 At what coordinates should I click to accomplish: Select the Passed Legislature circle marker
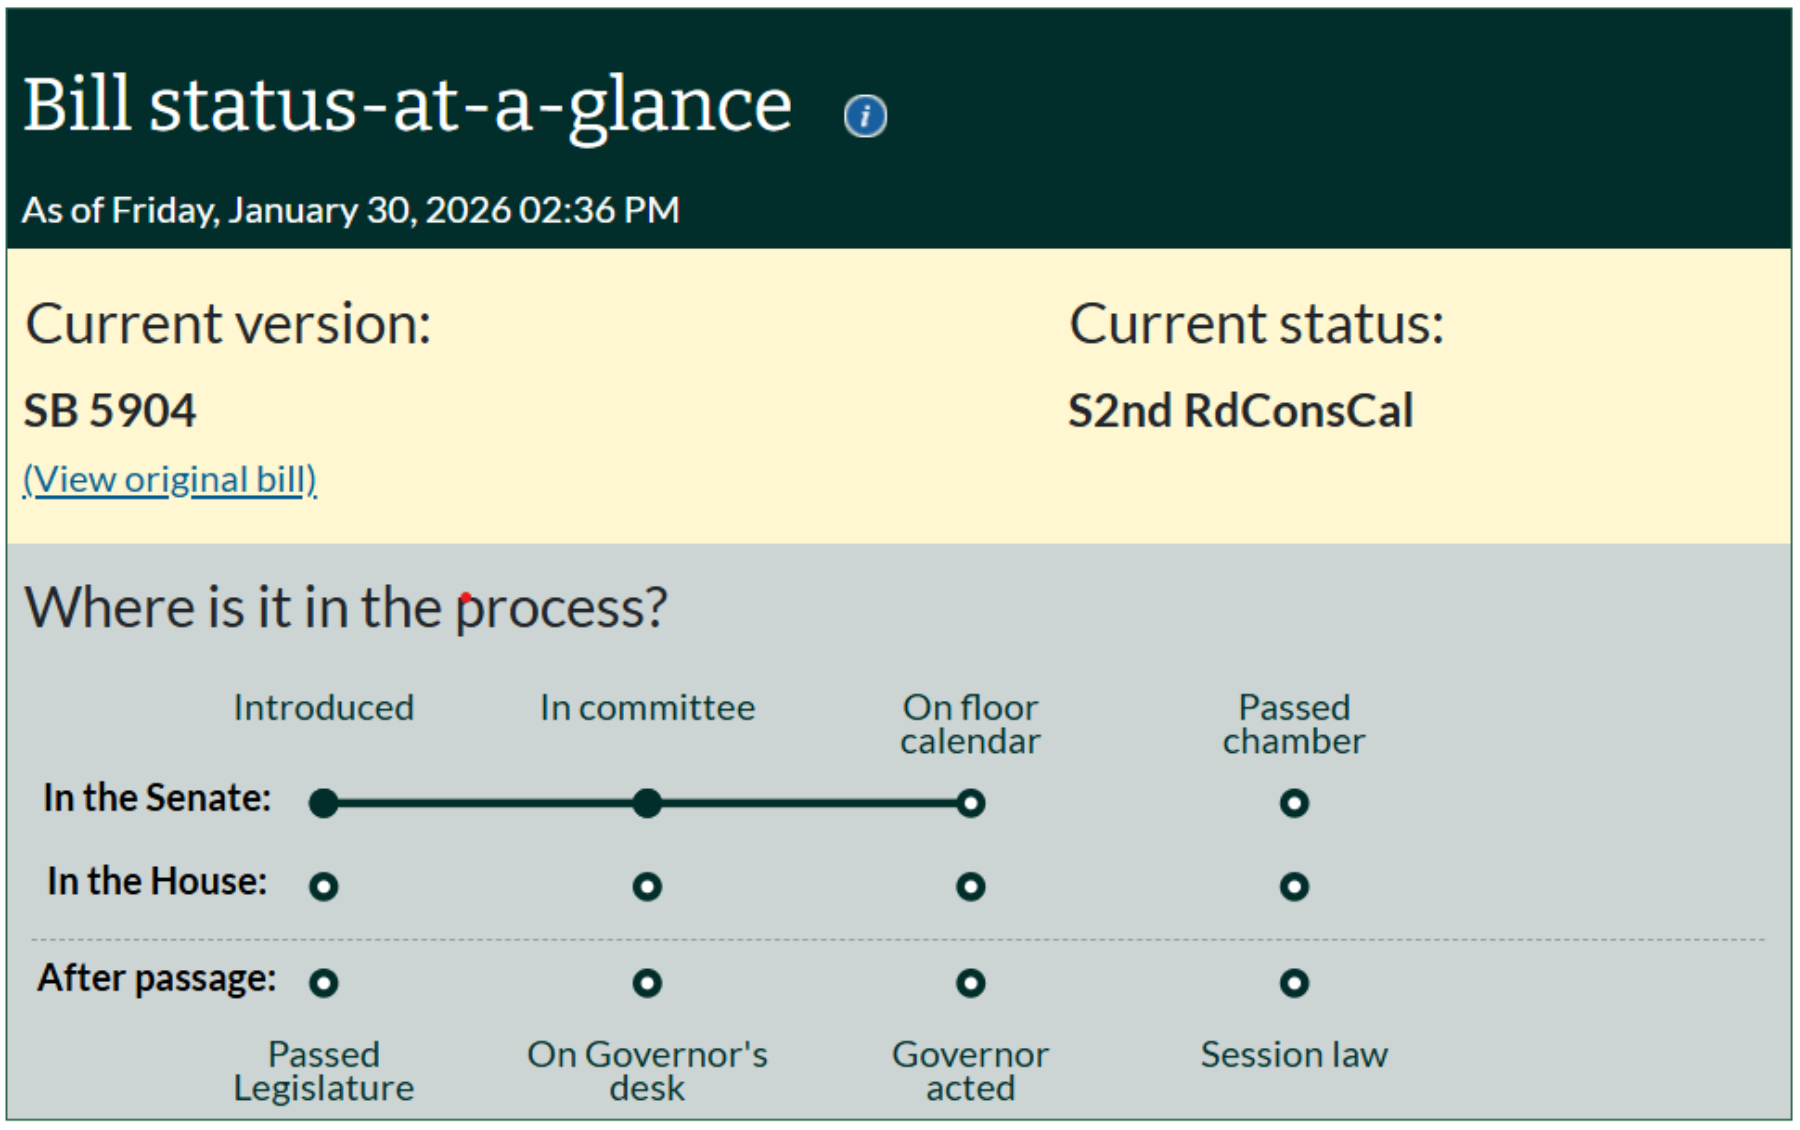point(323,983)
